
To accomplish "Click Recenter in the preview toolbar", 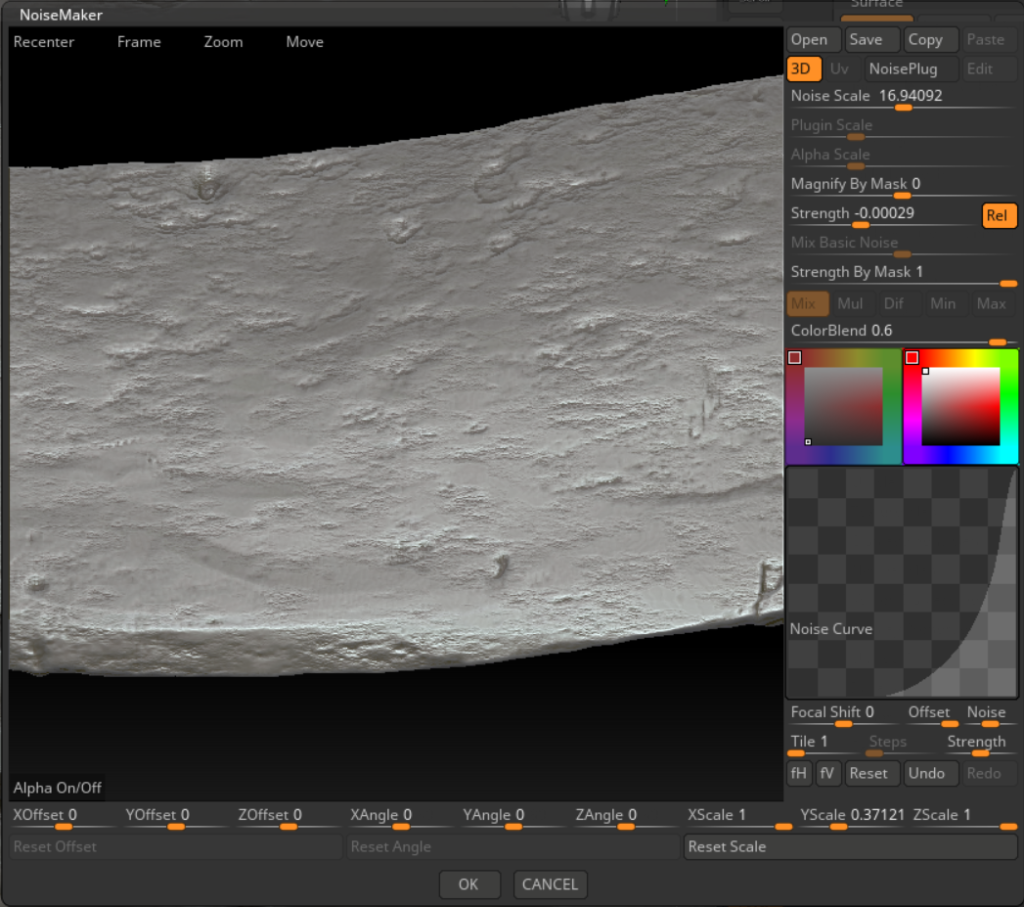I will (x=44, y=42).
